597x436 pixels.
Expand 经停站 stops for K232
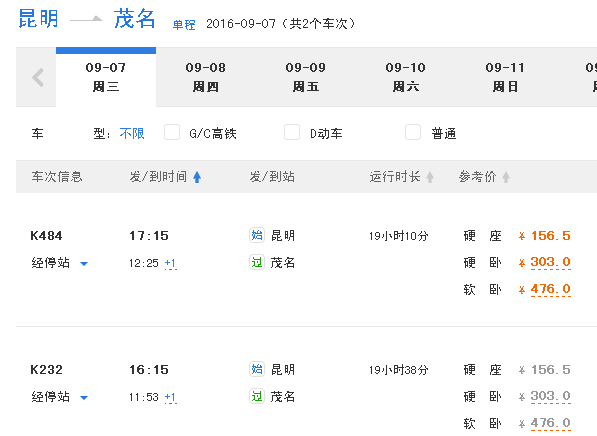coord(60,397)
